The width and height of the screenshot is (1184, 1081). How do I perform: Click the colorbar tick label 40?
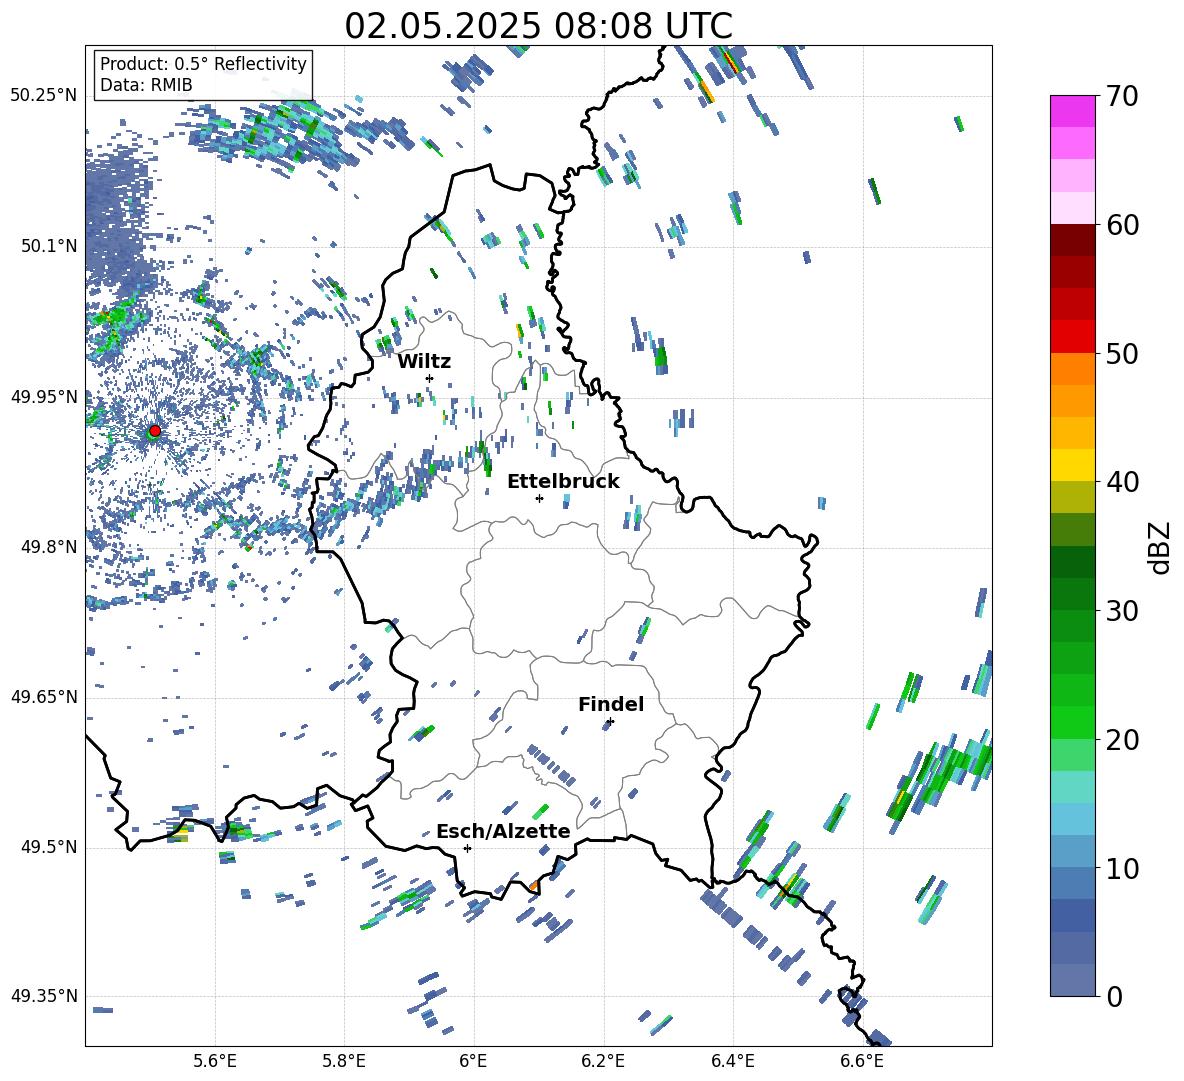(1122, 482)
